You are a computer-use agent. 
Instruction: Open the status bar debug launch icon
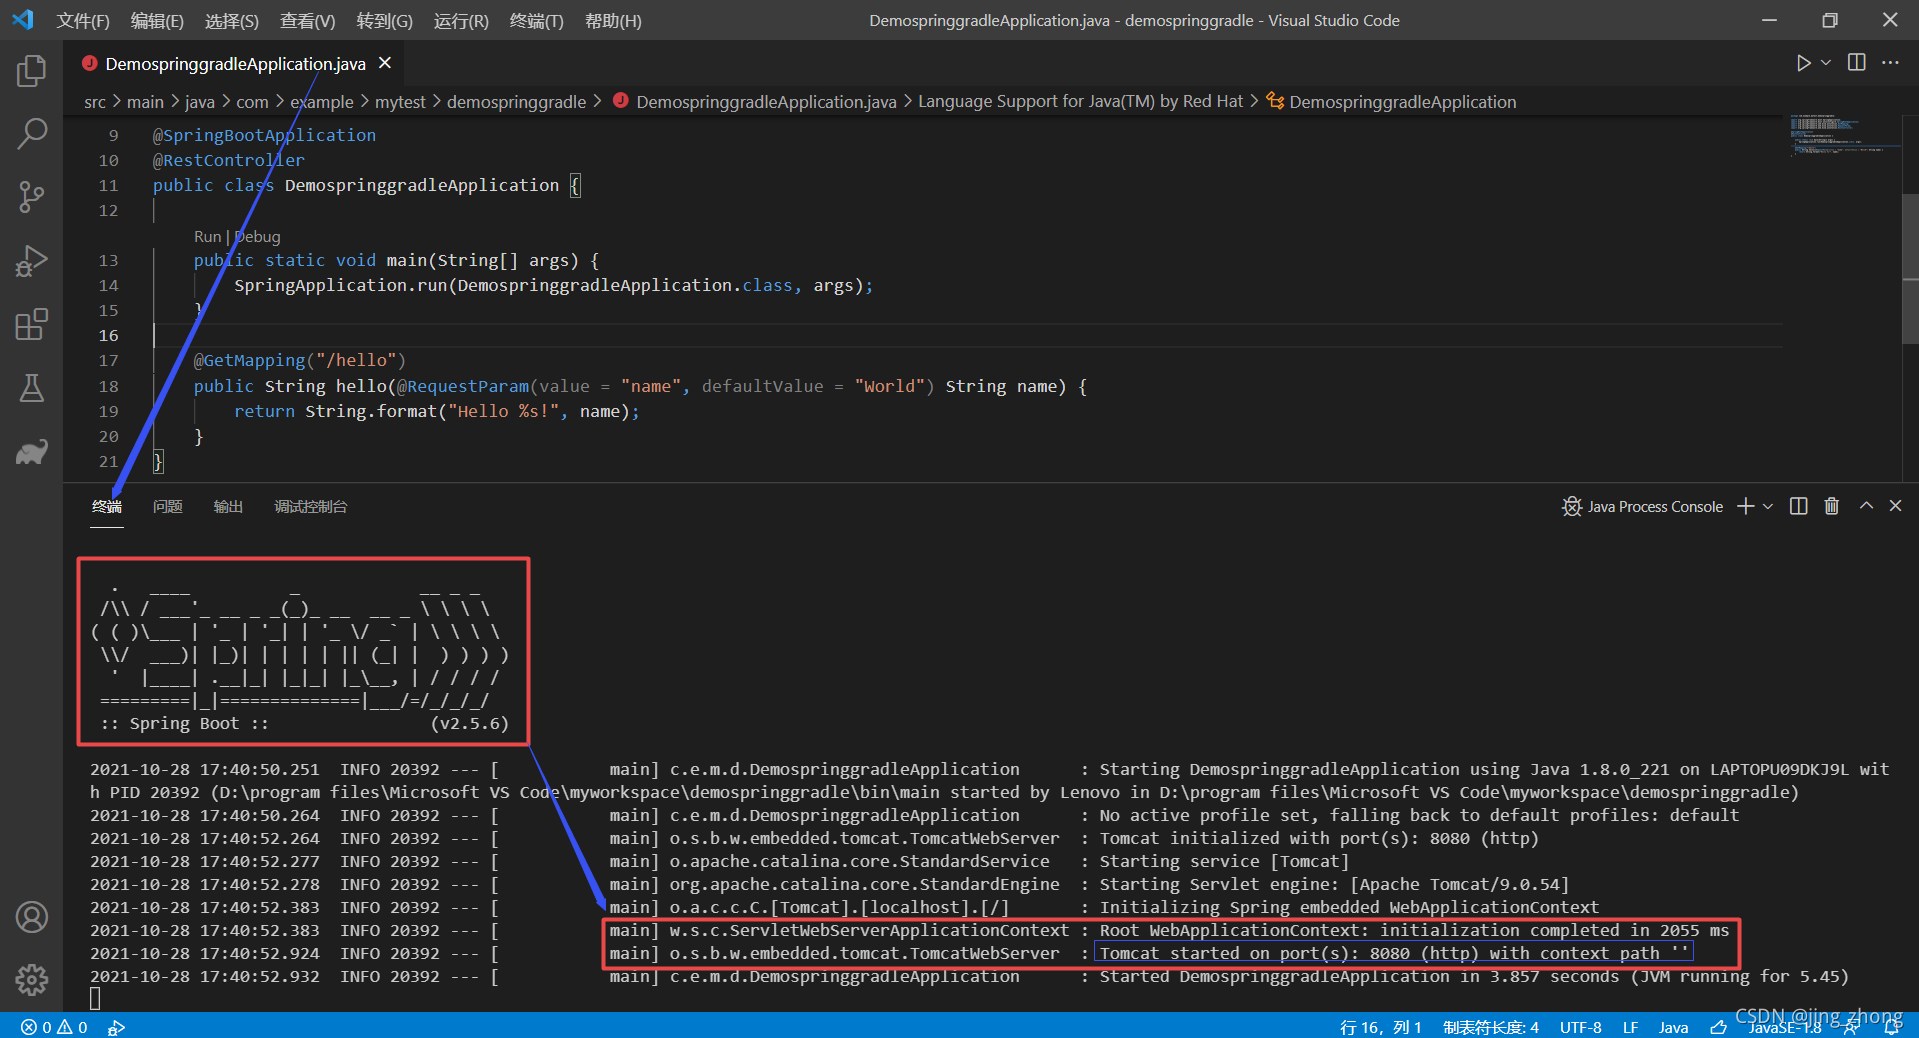116,1027
